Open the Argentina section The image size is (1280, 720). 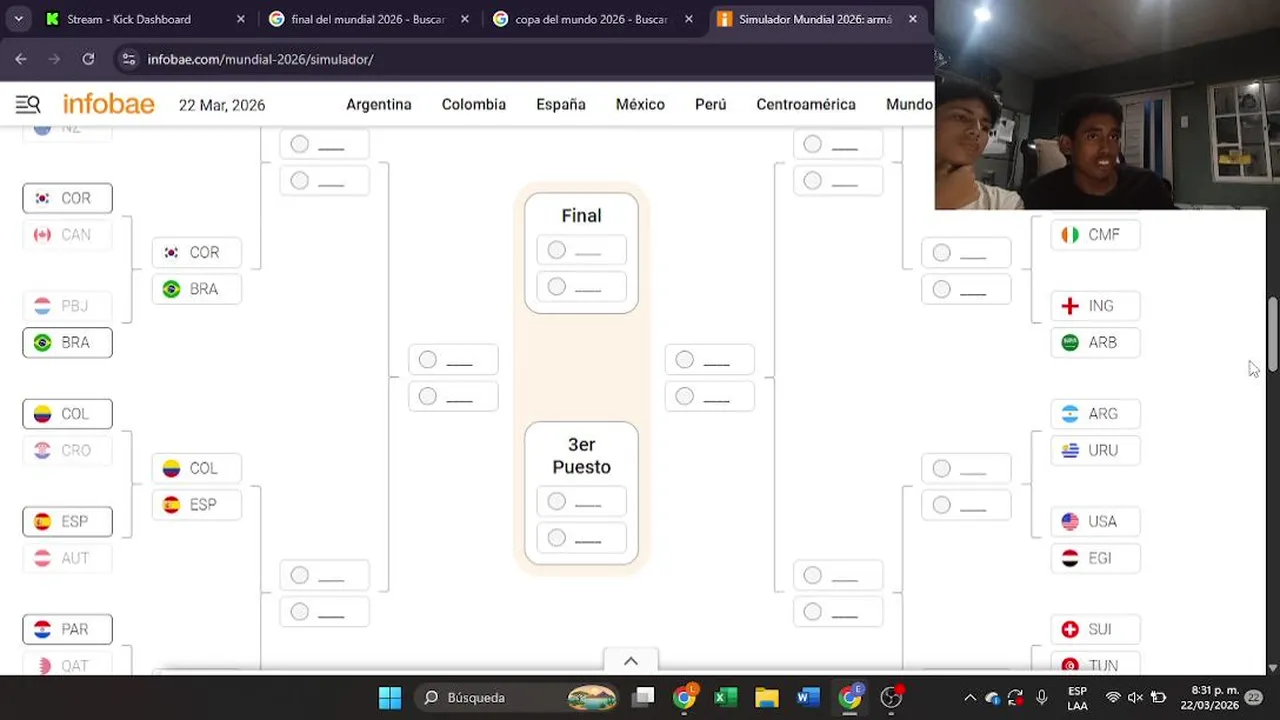(x=379, y=104)
